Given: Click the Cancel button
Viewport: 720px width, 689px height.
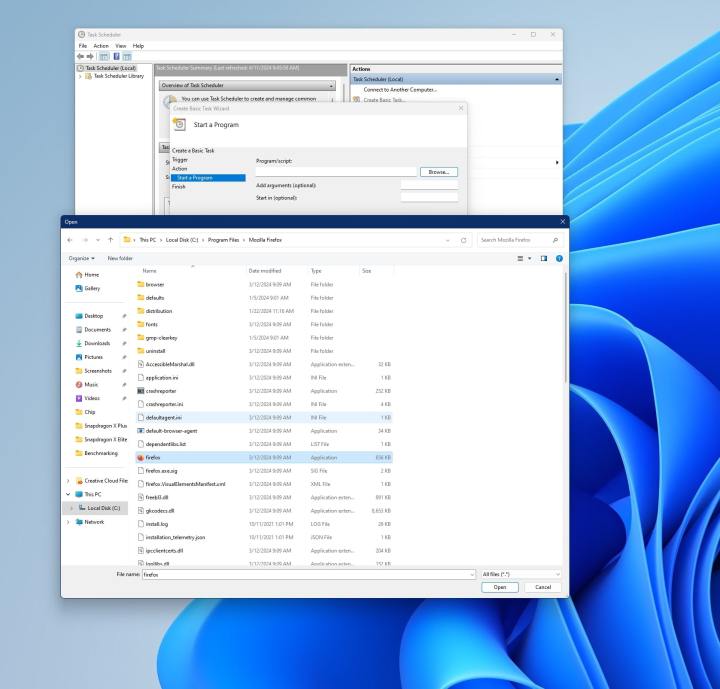Looking at the screenshot, I should pyautogui.click(x=542, y=588).
